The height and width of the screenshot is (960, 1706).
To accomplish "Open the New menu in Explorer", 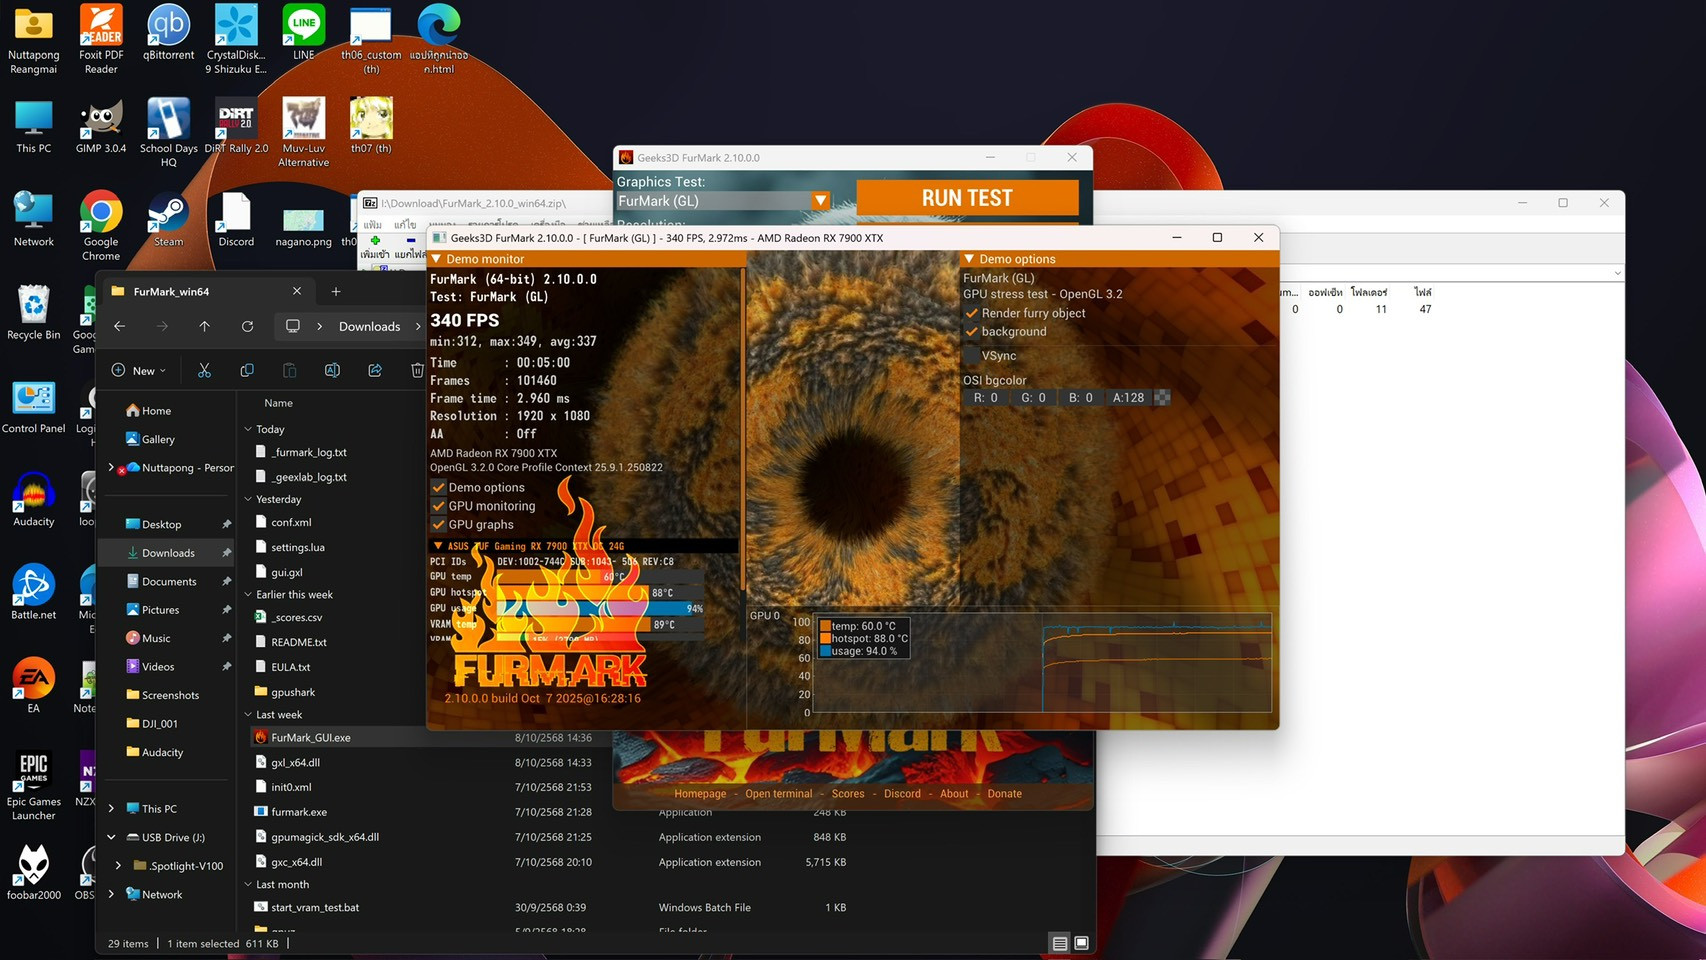I will pos(138,371).
